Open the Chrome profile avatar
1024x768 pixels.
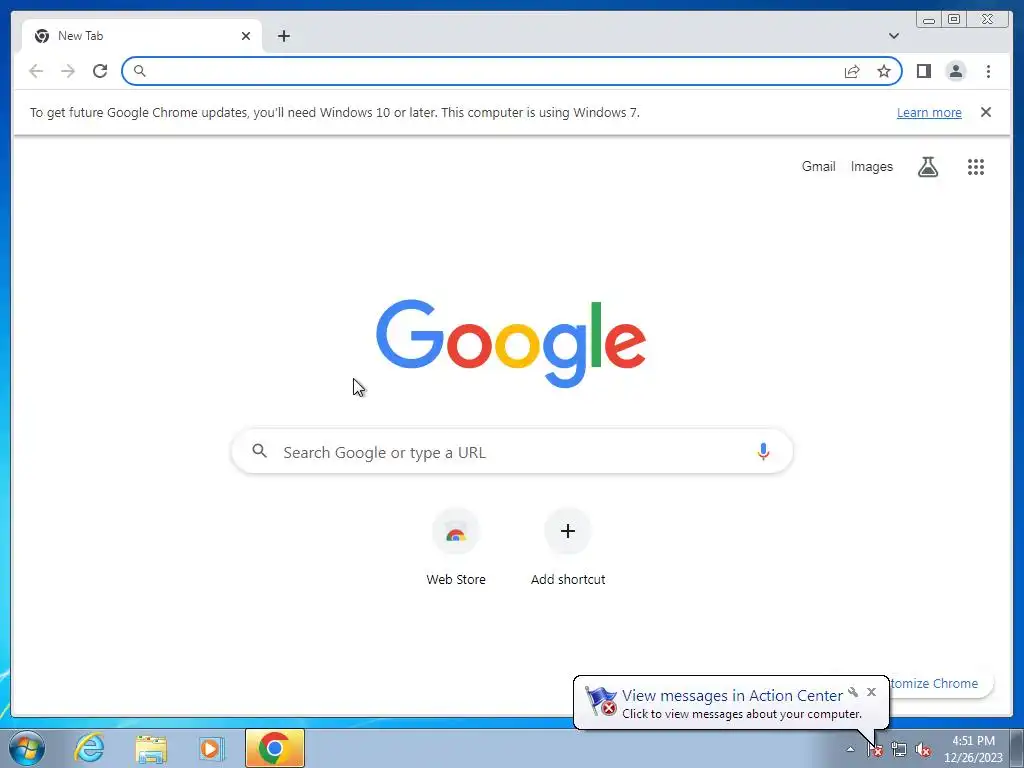click(955, 71)
